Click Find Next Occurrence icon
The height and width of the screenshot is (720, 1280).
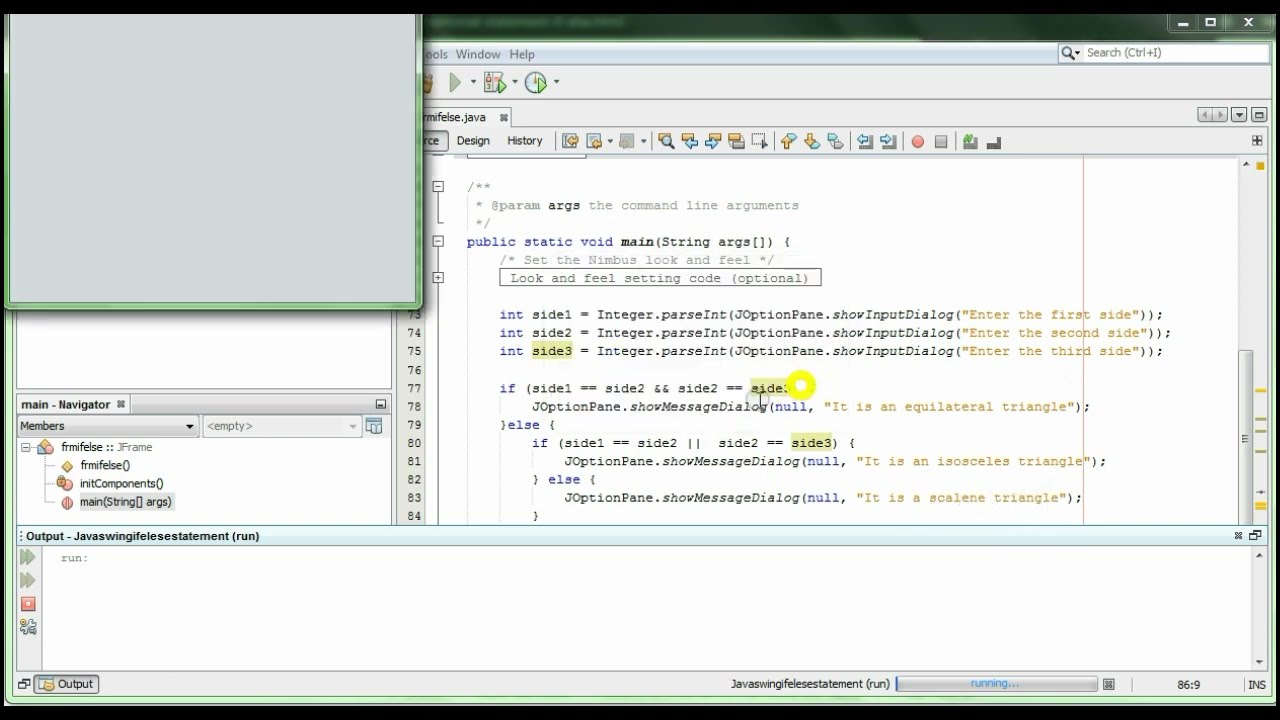coord(713,142)
